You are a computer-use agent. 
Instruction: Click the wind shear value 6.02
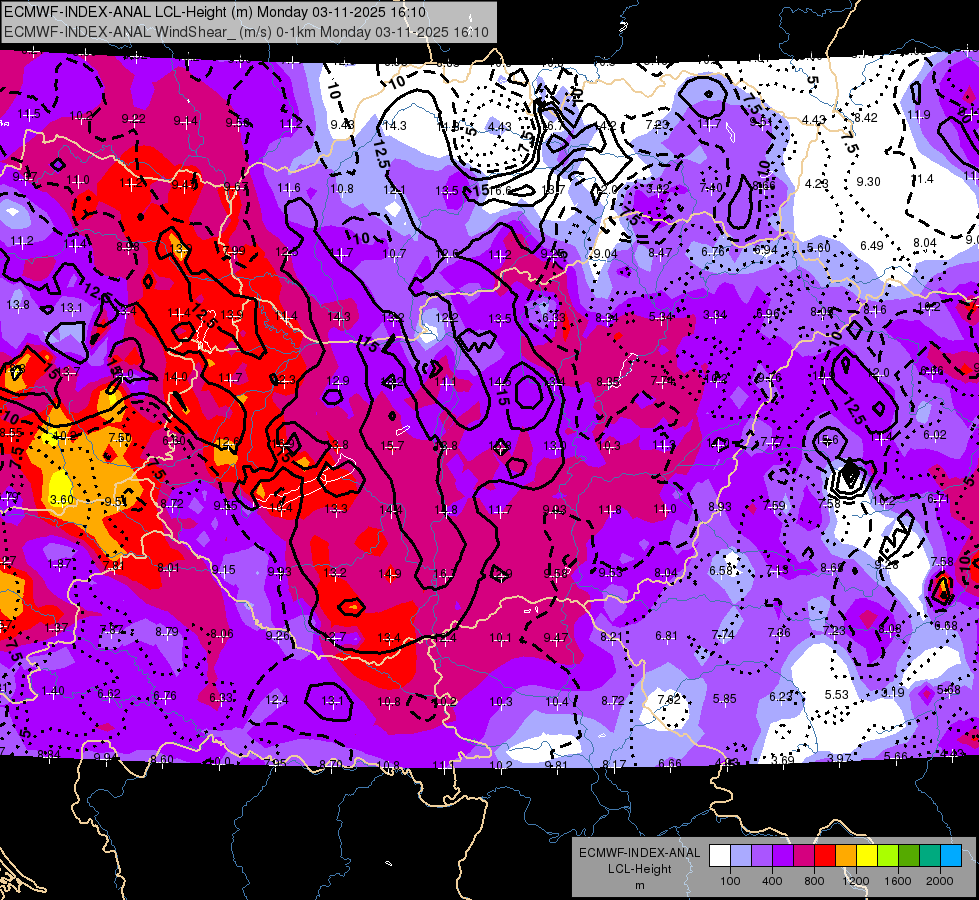pos(935,435)
